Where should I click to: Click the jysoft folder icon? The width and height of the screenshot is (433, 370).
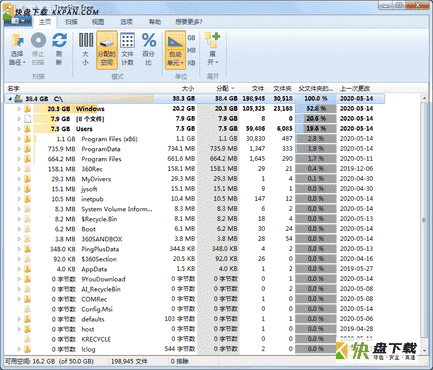click(x=27, y=189)
